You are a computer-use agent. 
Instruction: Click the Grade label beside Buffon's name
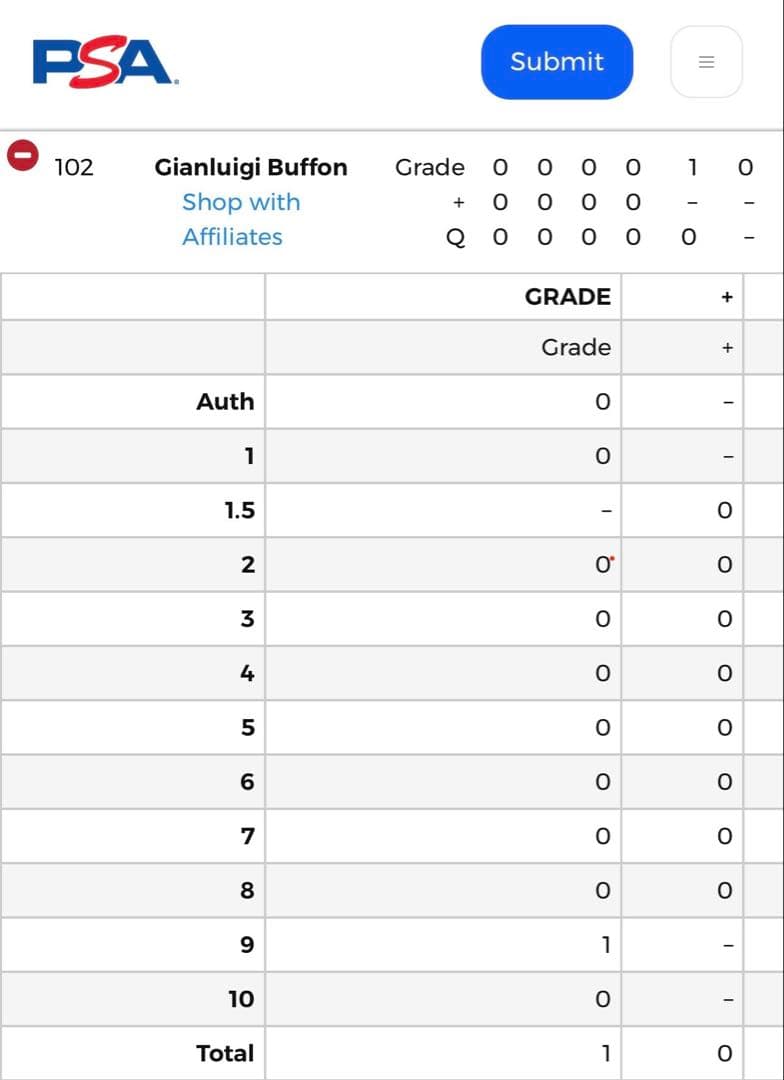[x=430, y=167]
